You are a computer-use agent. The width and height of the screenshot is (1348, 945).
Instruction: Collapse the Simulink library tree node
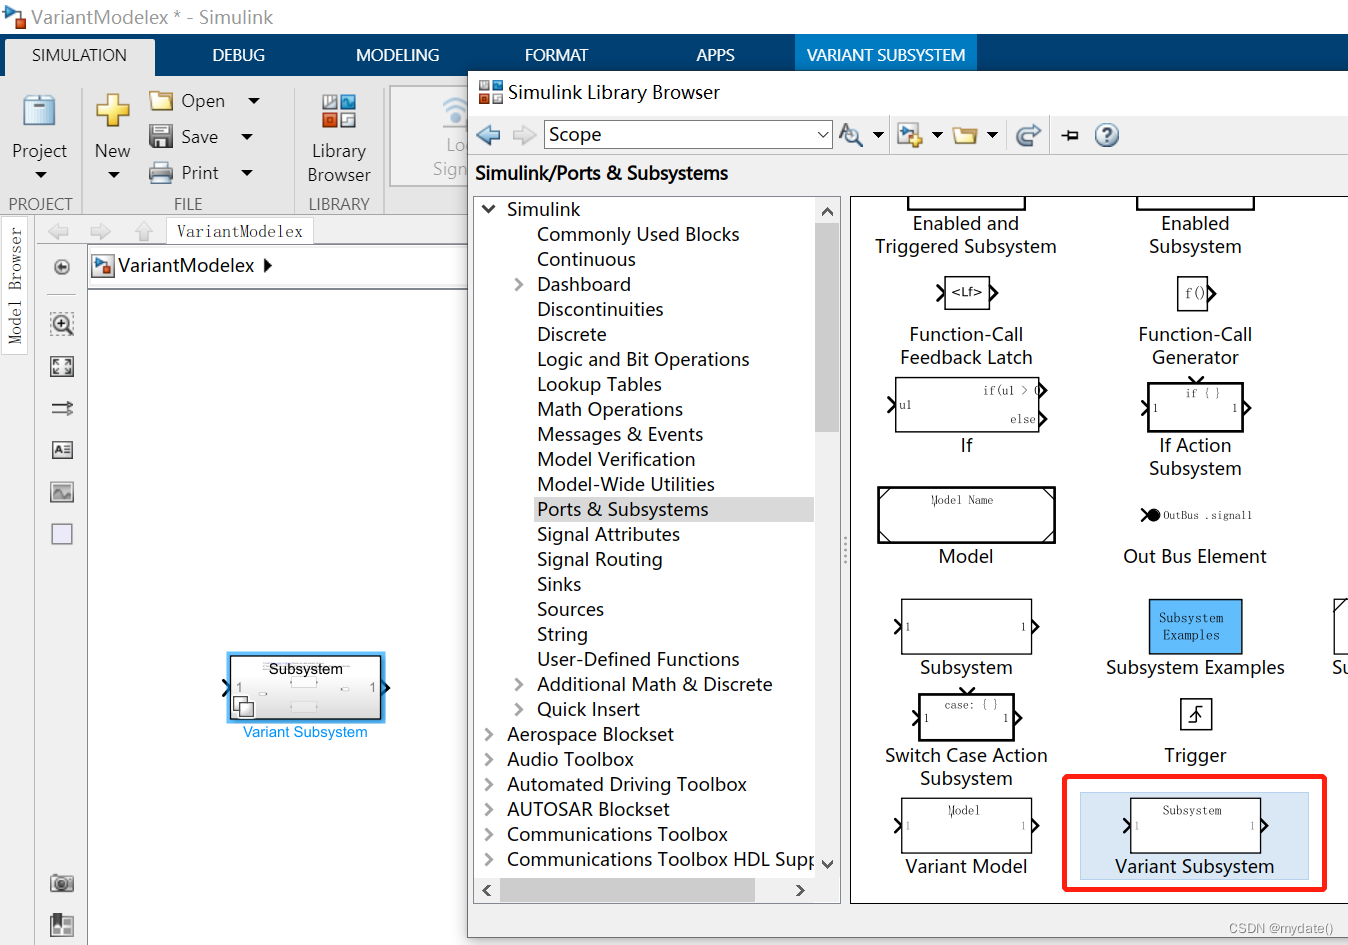click(489, 209)
